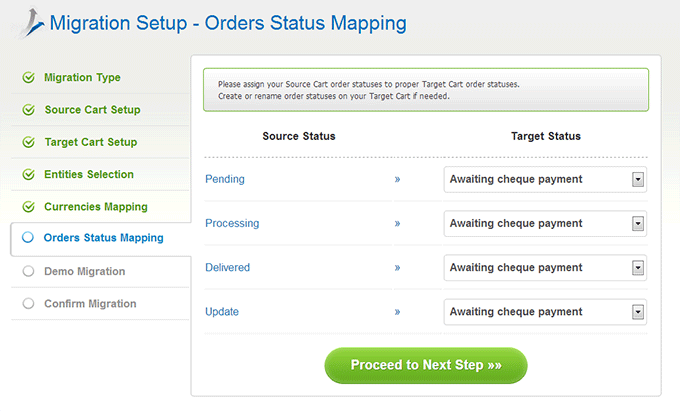
Task: Open target status dropdown for Update
Action: (x=545, y=312)
